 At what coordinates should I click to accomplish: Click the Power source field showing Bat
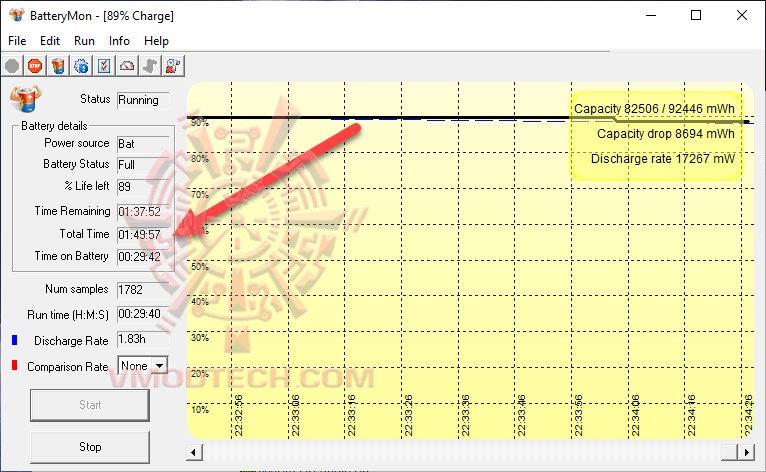coord(143,144)
